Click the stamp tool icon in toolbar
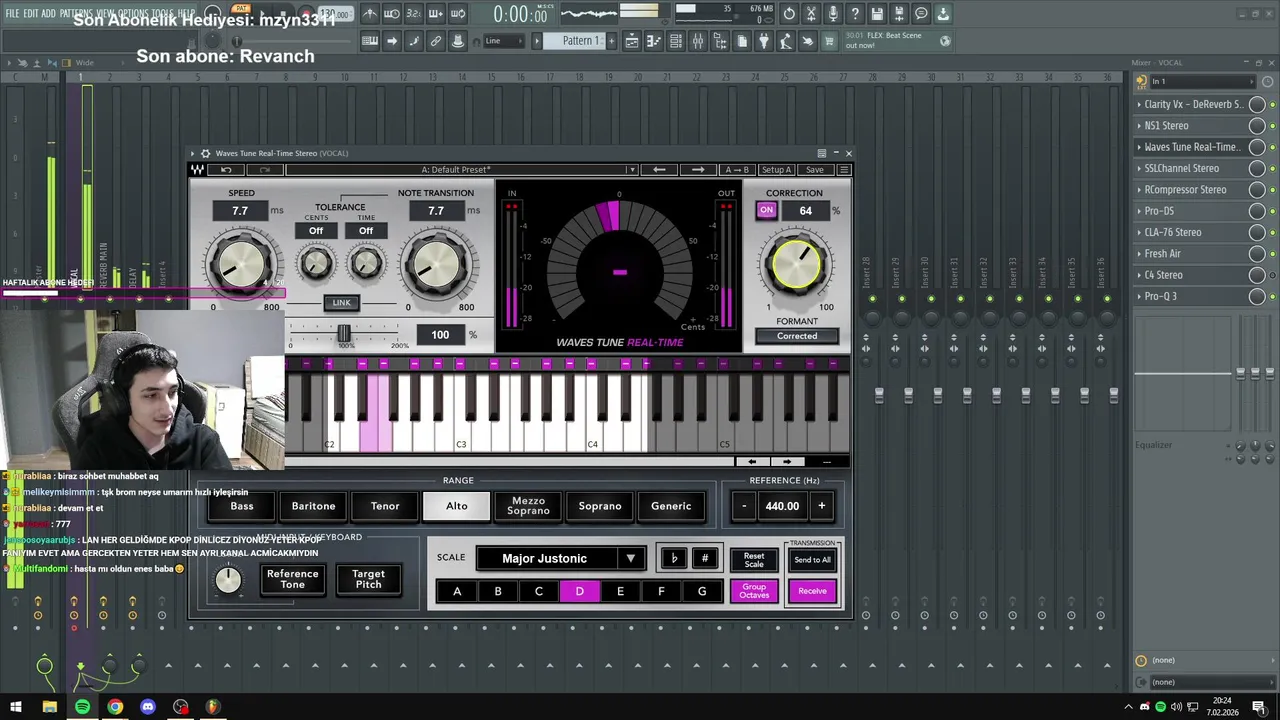This screenshot has width=1280, height=720. (x=457, y=41)
